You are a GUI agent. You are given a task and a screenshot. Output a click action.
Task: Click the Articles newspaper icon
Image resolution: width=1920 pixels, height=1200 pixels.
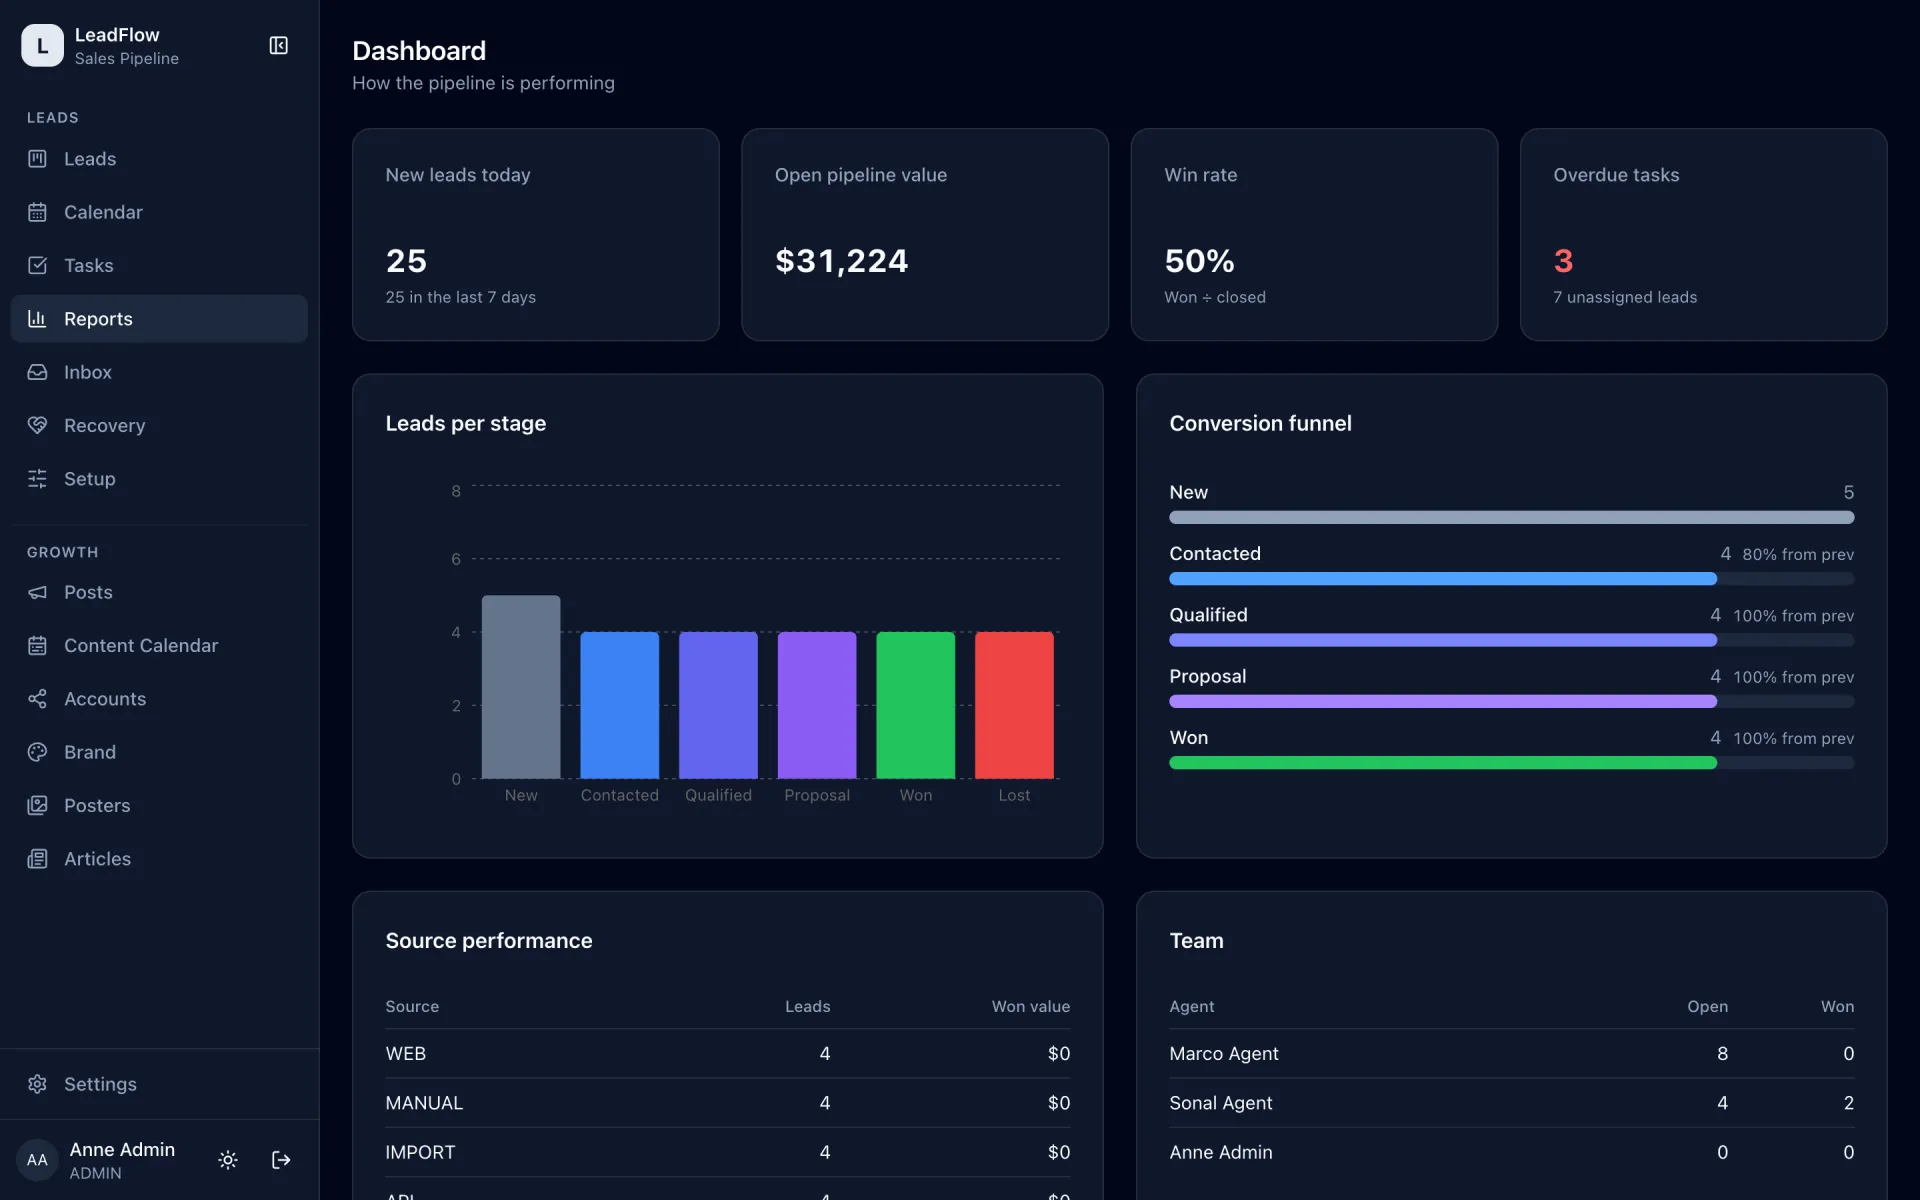37,859
